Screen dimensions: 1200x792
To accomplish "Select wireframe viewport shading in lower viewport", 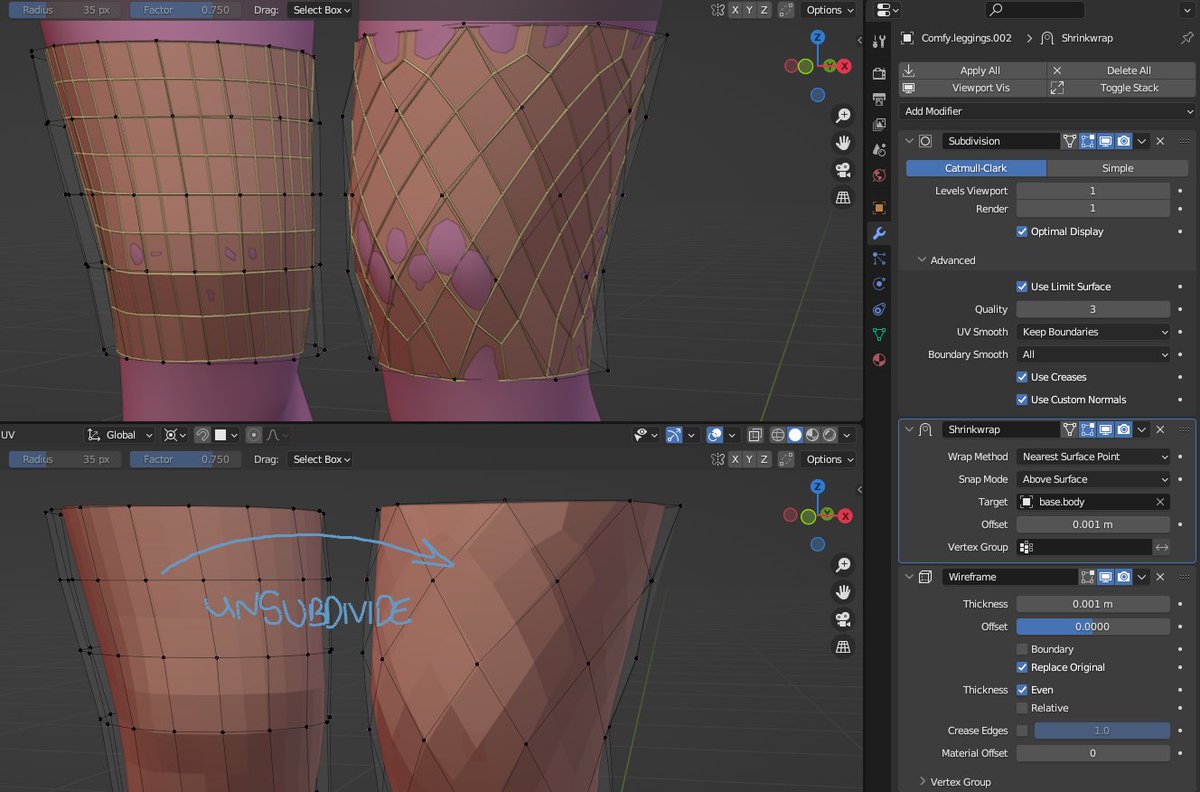I will (778, 435).
